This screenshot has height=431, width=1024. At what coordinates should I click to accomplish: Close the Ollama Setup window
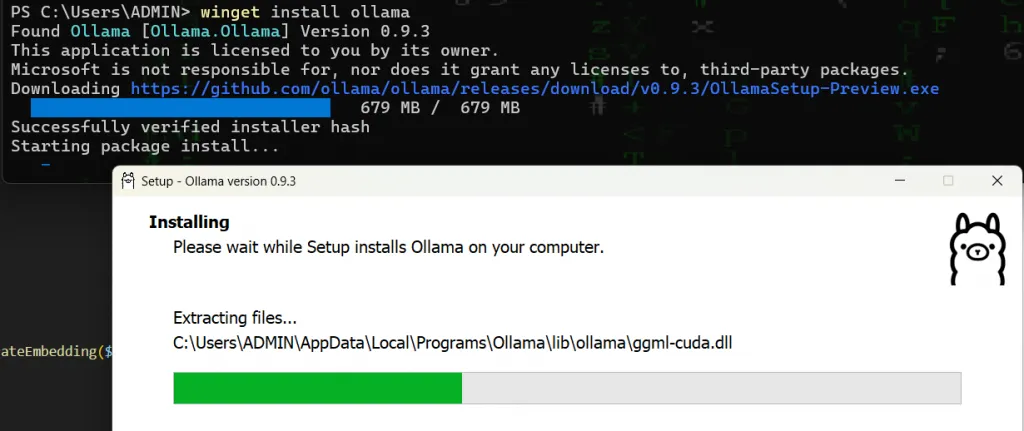point(997,181)
